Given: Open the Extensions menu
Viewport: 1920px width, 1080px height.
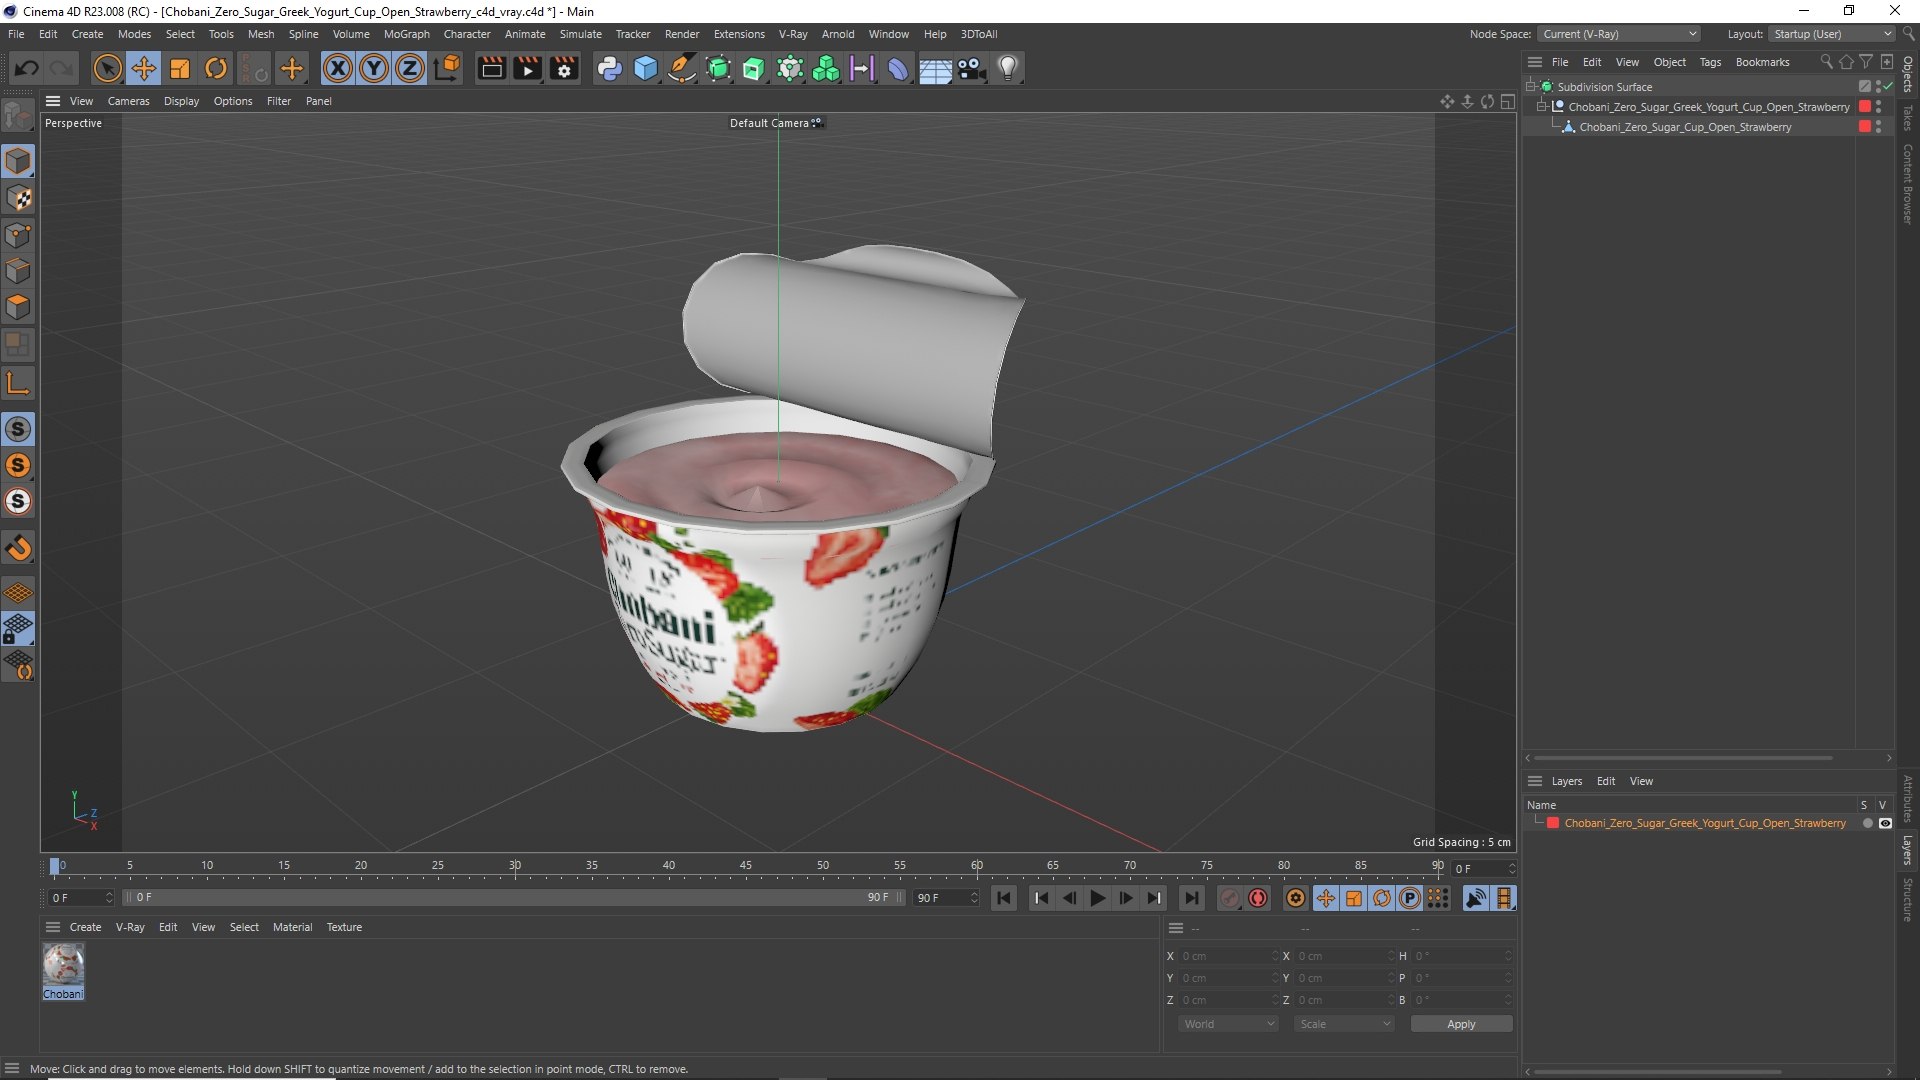Looking at the screenshot, I should click(x=739, y=34).
